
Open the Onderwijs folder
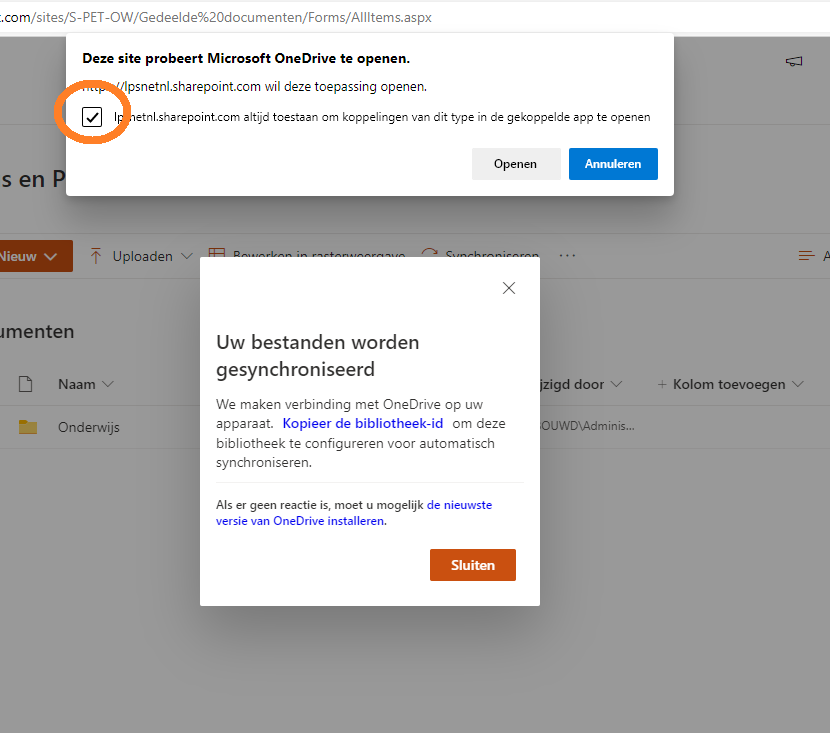tap(88, 427)
